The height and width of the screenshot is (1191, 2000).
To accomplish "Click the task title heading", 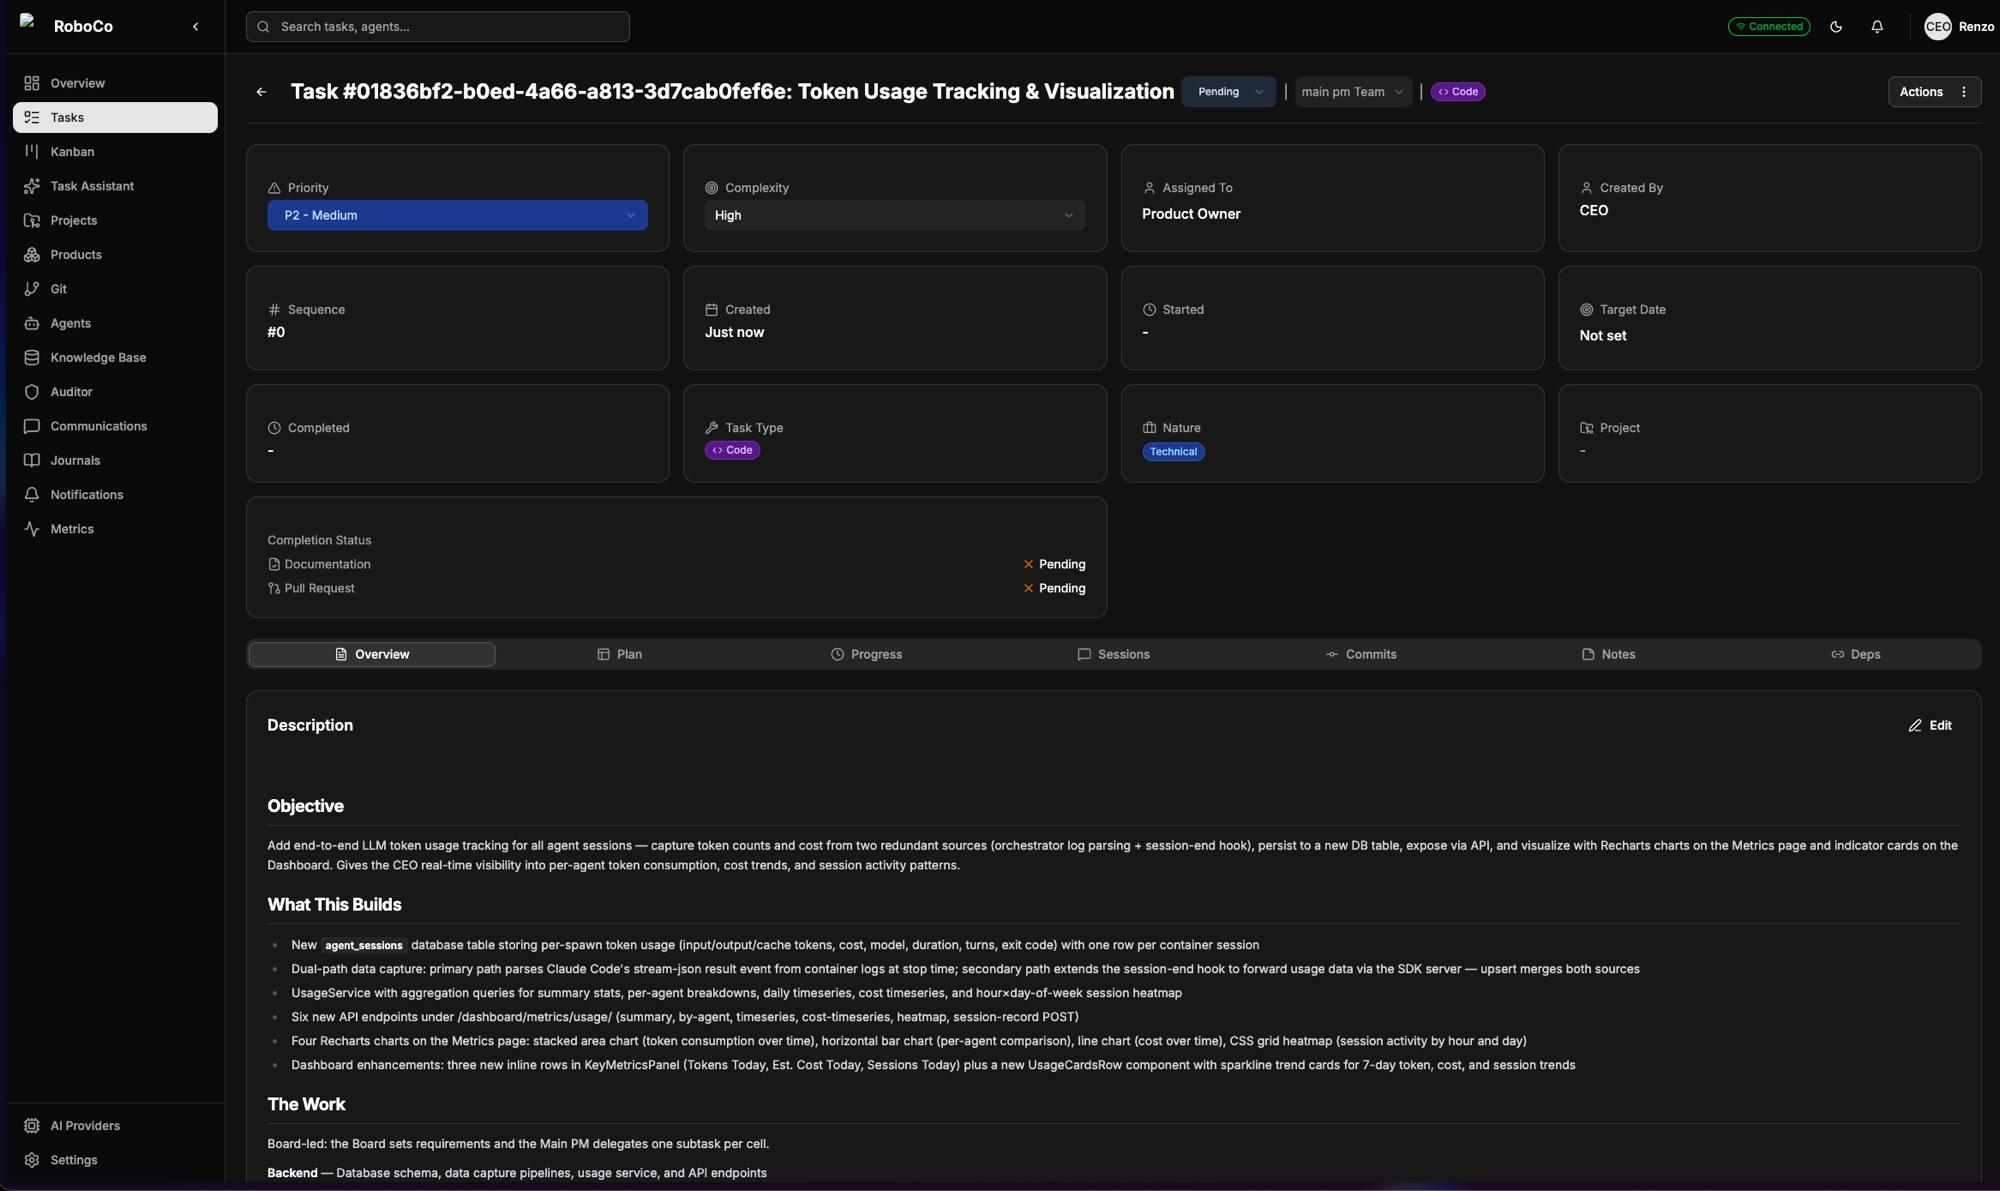I will 732,92.
